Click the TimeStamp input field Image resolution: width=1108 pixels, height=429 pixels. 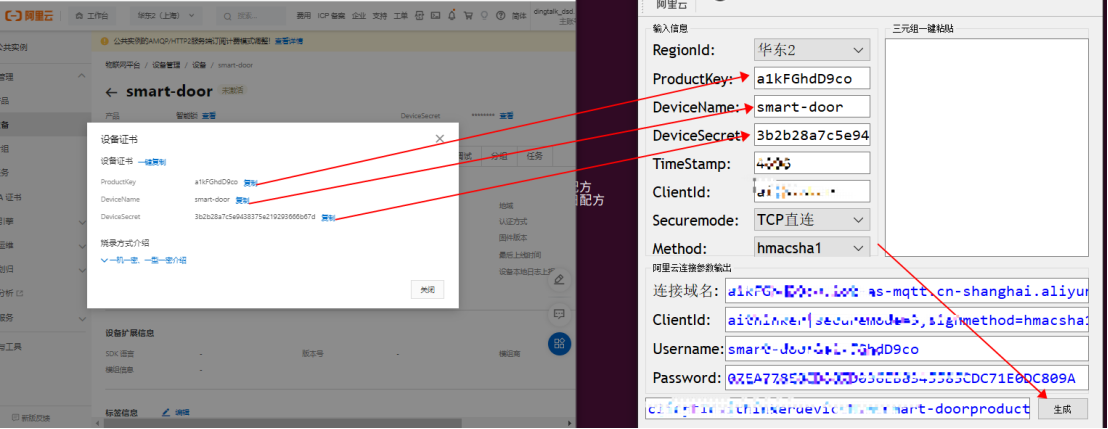click(x=811, y=163)
